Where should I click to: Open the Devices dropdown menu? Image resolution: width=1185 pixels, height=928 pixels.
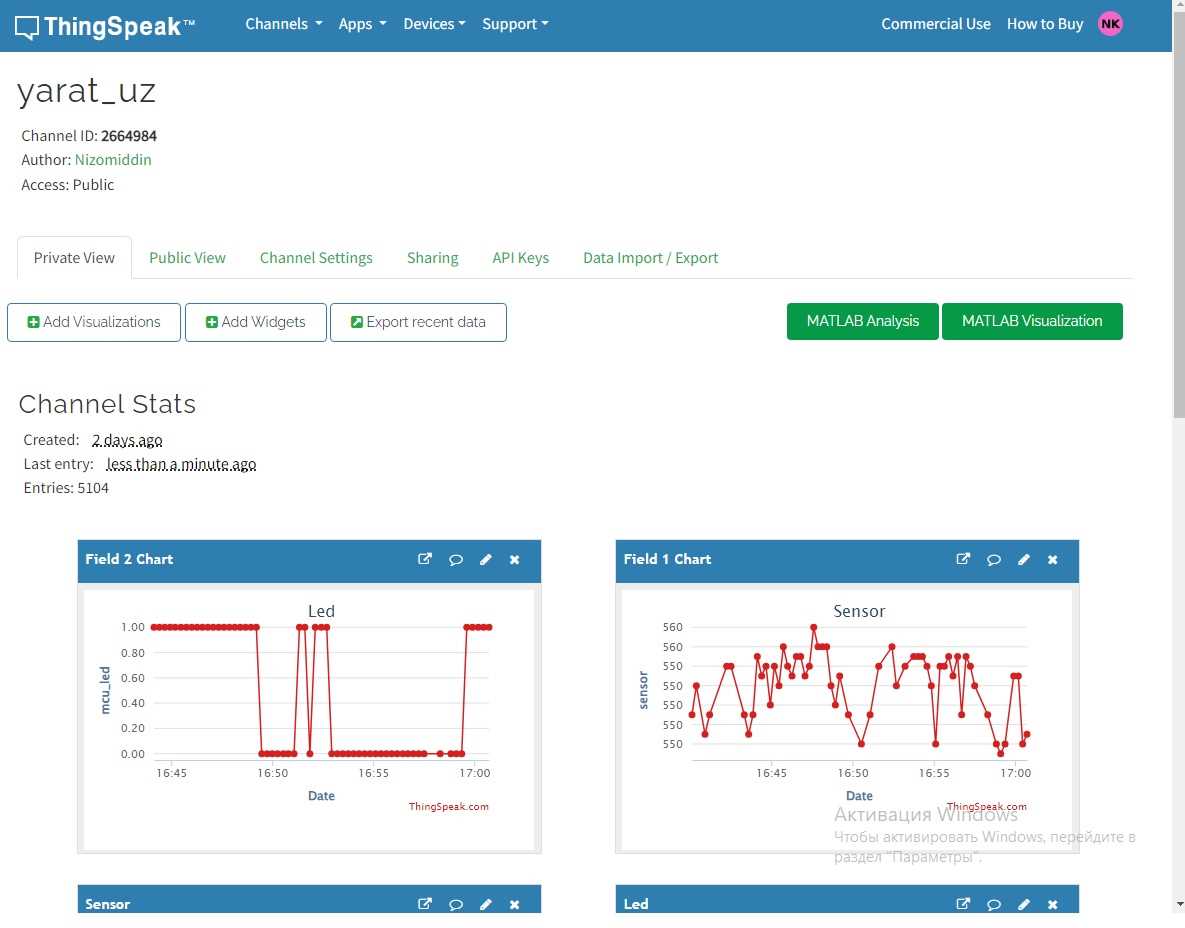click(434, 24)
